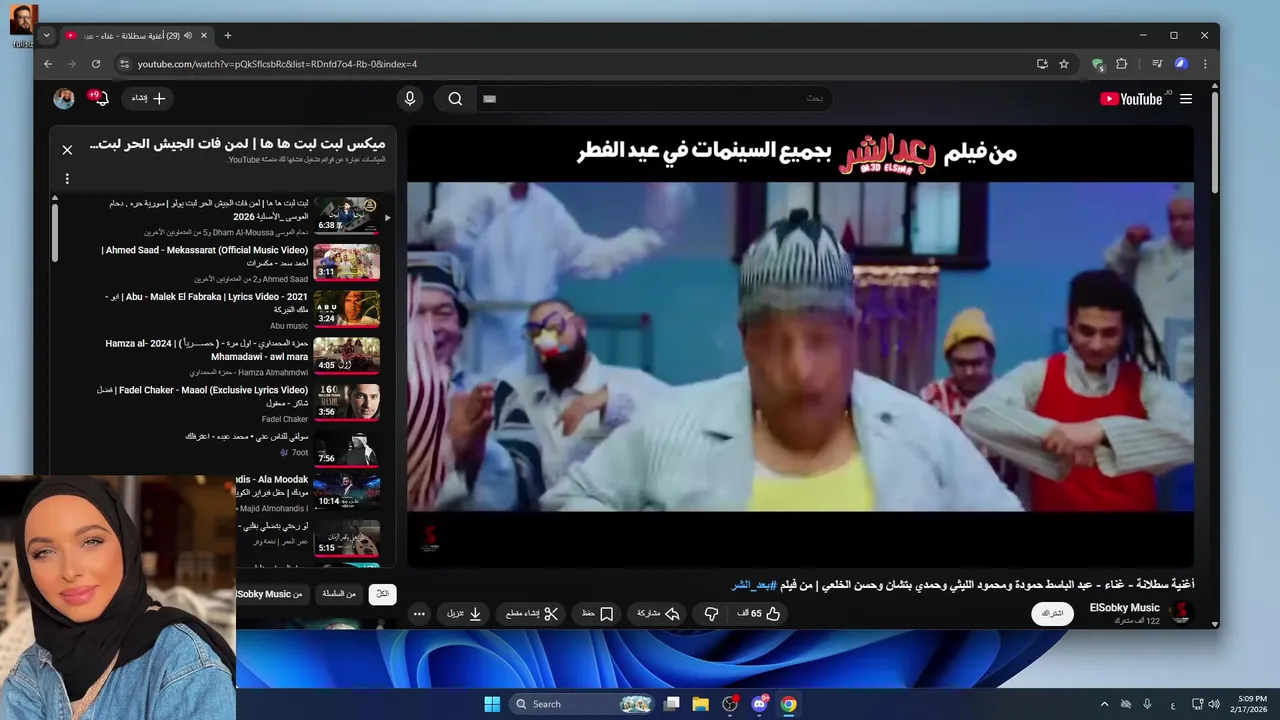Click the magnifier search button

pos(455,98)
